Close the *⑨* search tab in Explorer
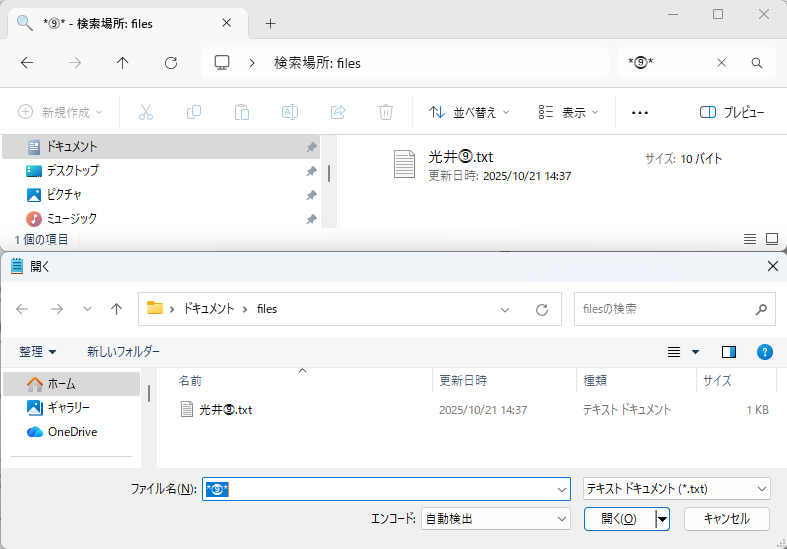Viewport: 787px width, 549px height. click(227, 23)
